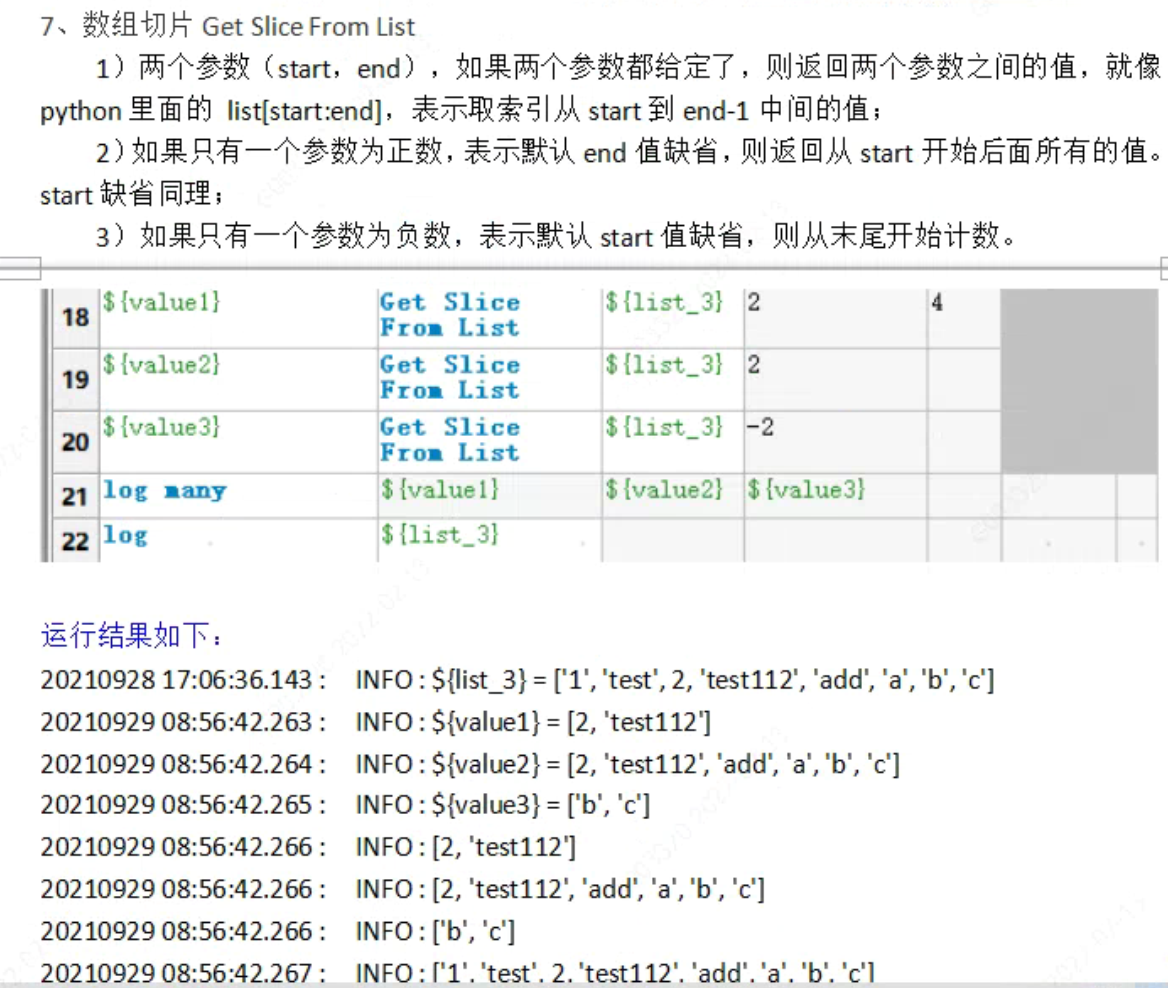
Task: Click the 'log' keyword in row 22
Action: point(125,536)
